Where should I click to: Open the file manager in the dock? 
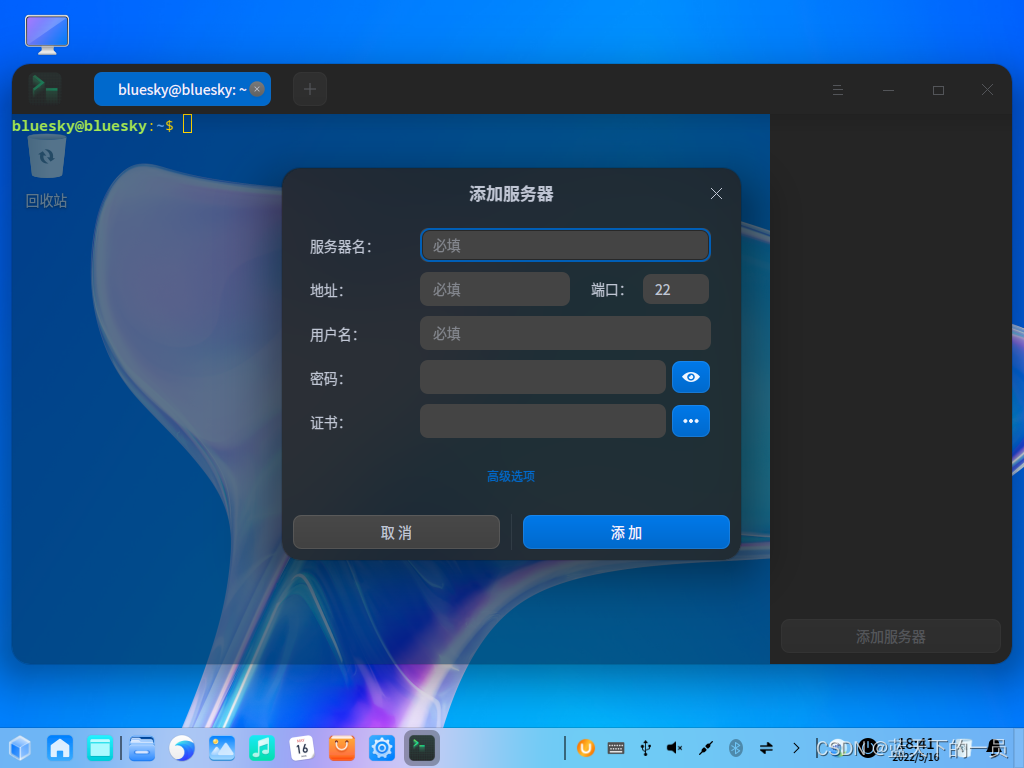pyautogui.click(x=142, y=748)
